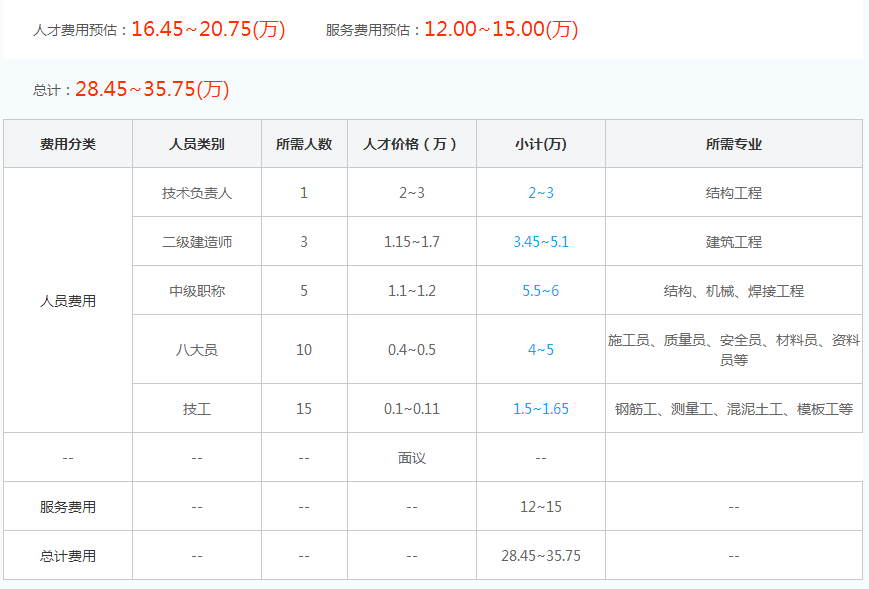The height and width of the screenshot is (589, 869).
Task: Click the 所需人数 column header
Action: [304, 144]
